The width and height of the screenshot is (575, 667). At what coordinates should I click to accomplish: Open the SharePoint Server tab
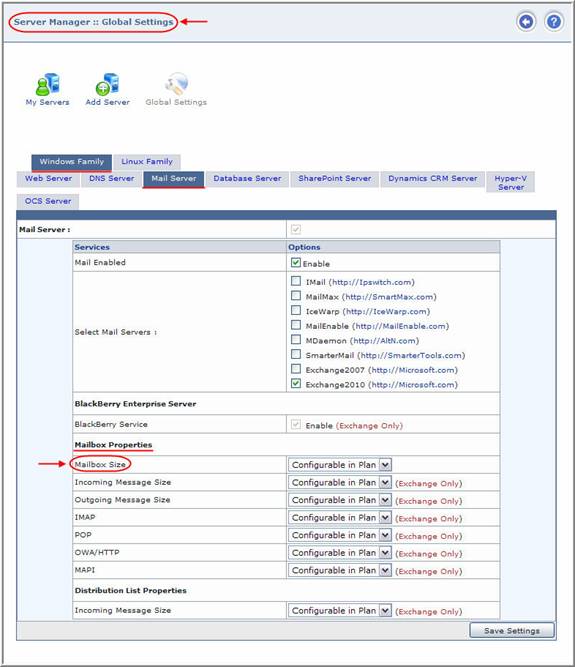pos(335,179)
